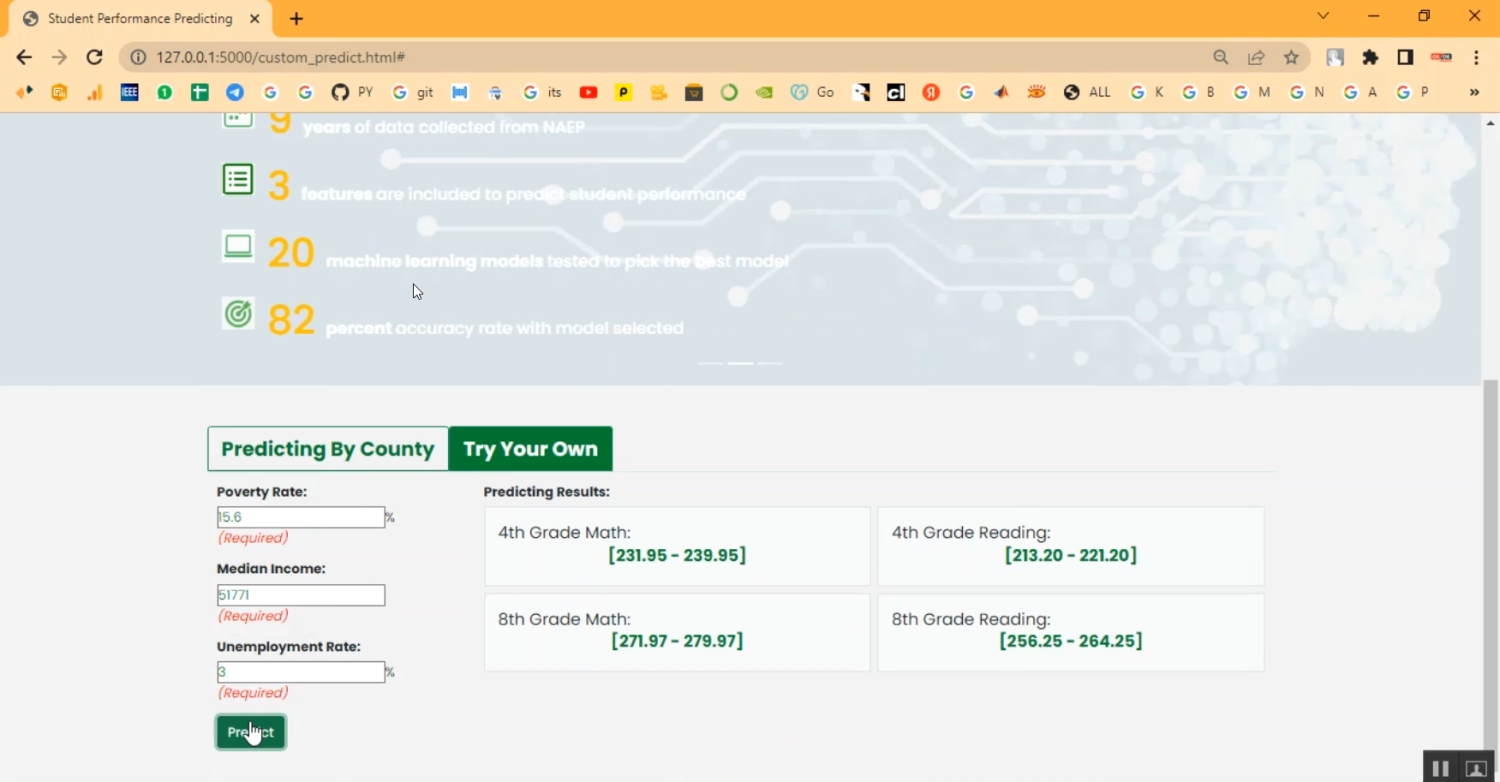
Task: Expand the tab search dropdown arrow
Action: click(x=1323, y=16)
